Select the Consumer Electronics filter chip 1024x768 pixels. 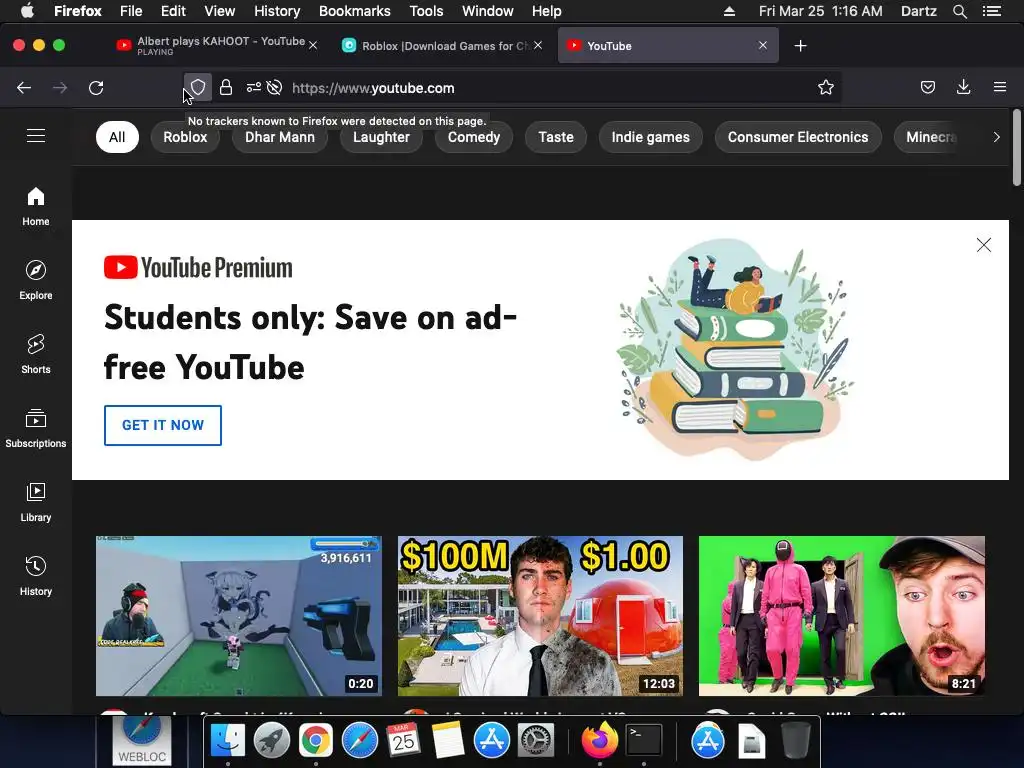coord(798,137)
